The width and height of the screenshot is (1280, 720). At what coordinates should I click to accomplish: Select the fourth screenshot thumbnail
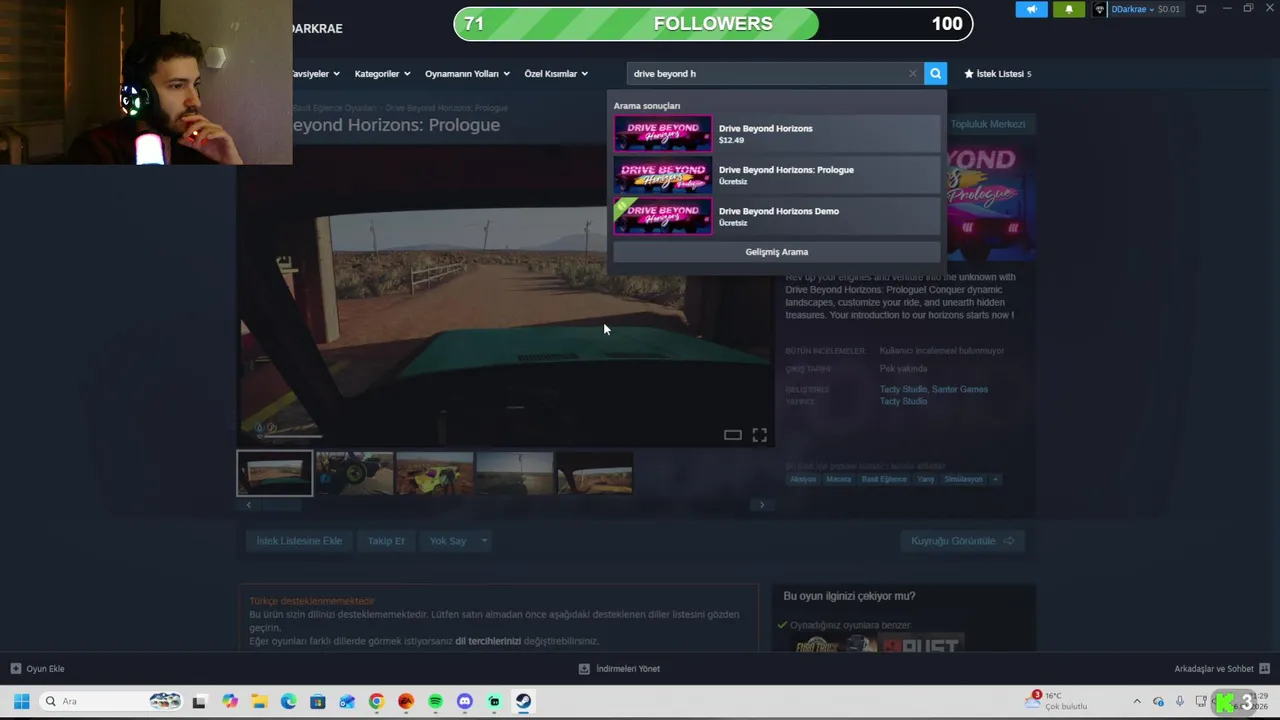click(514, 473)
